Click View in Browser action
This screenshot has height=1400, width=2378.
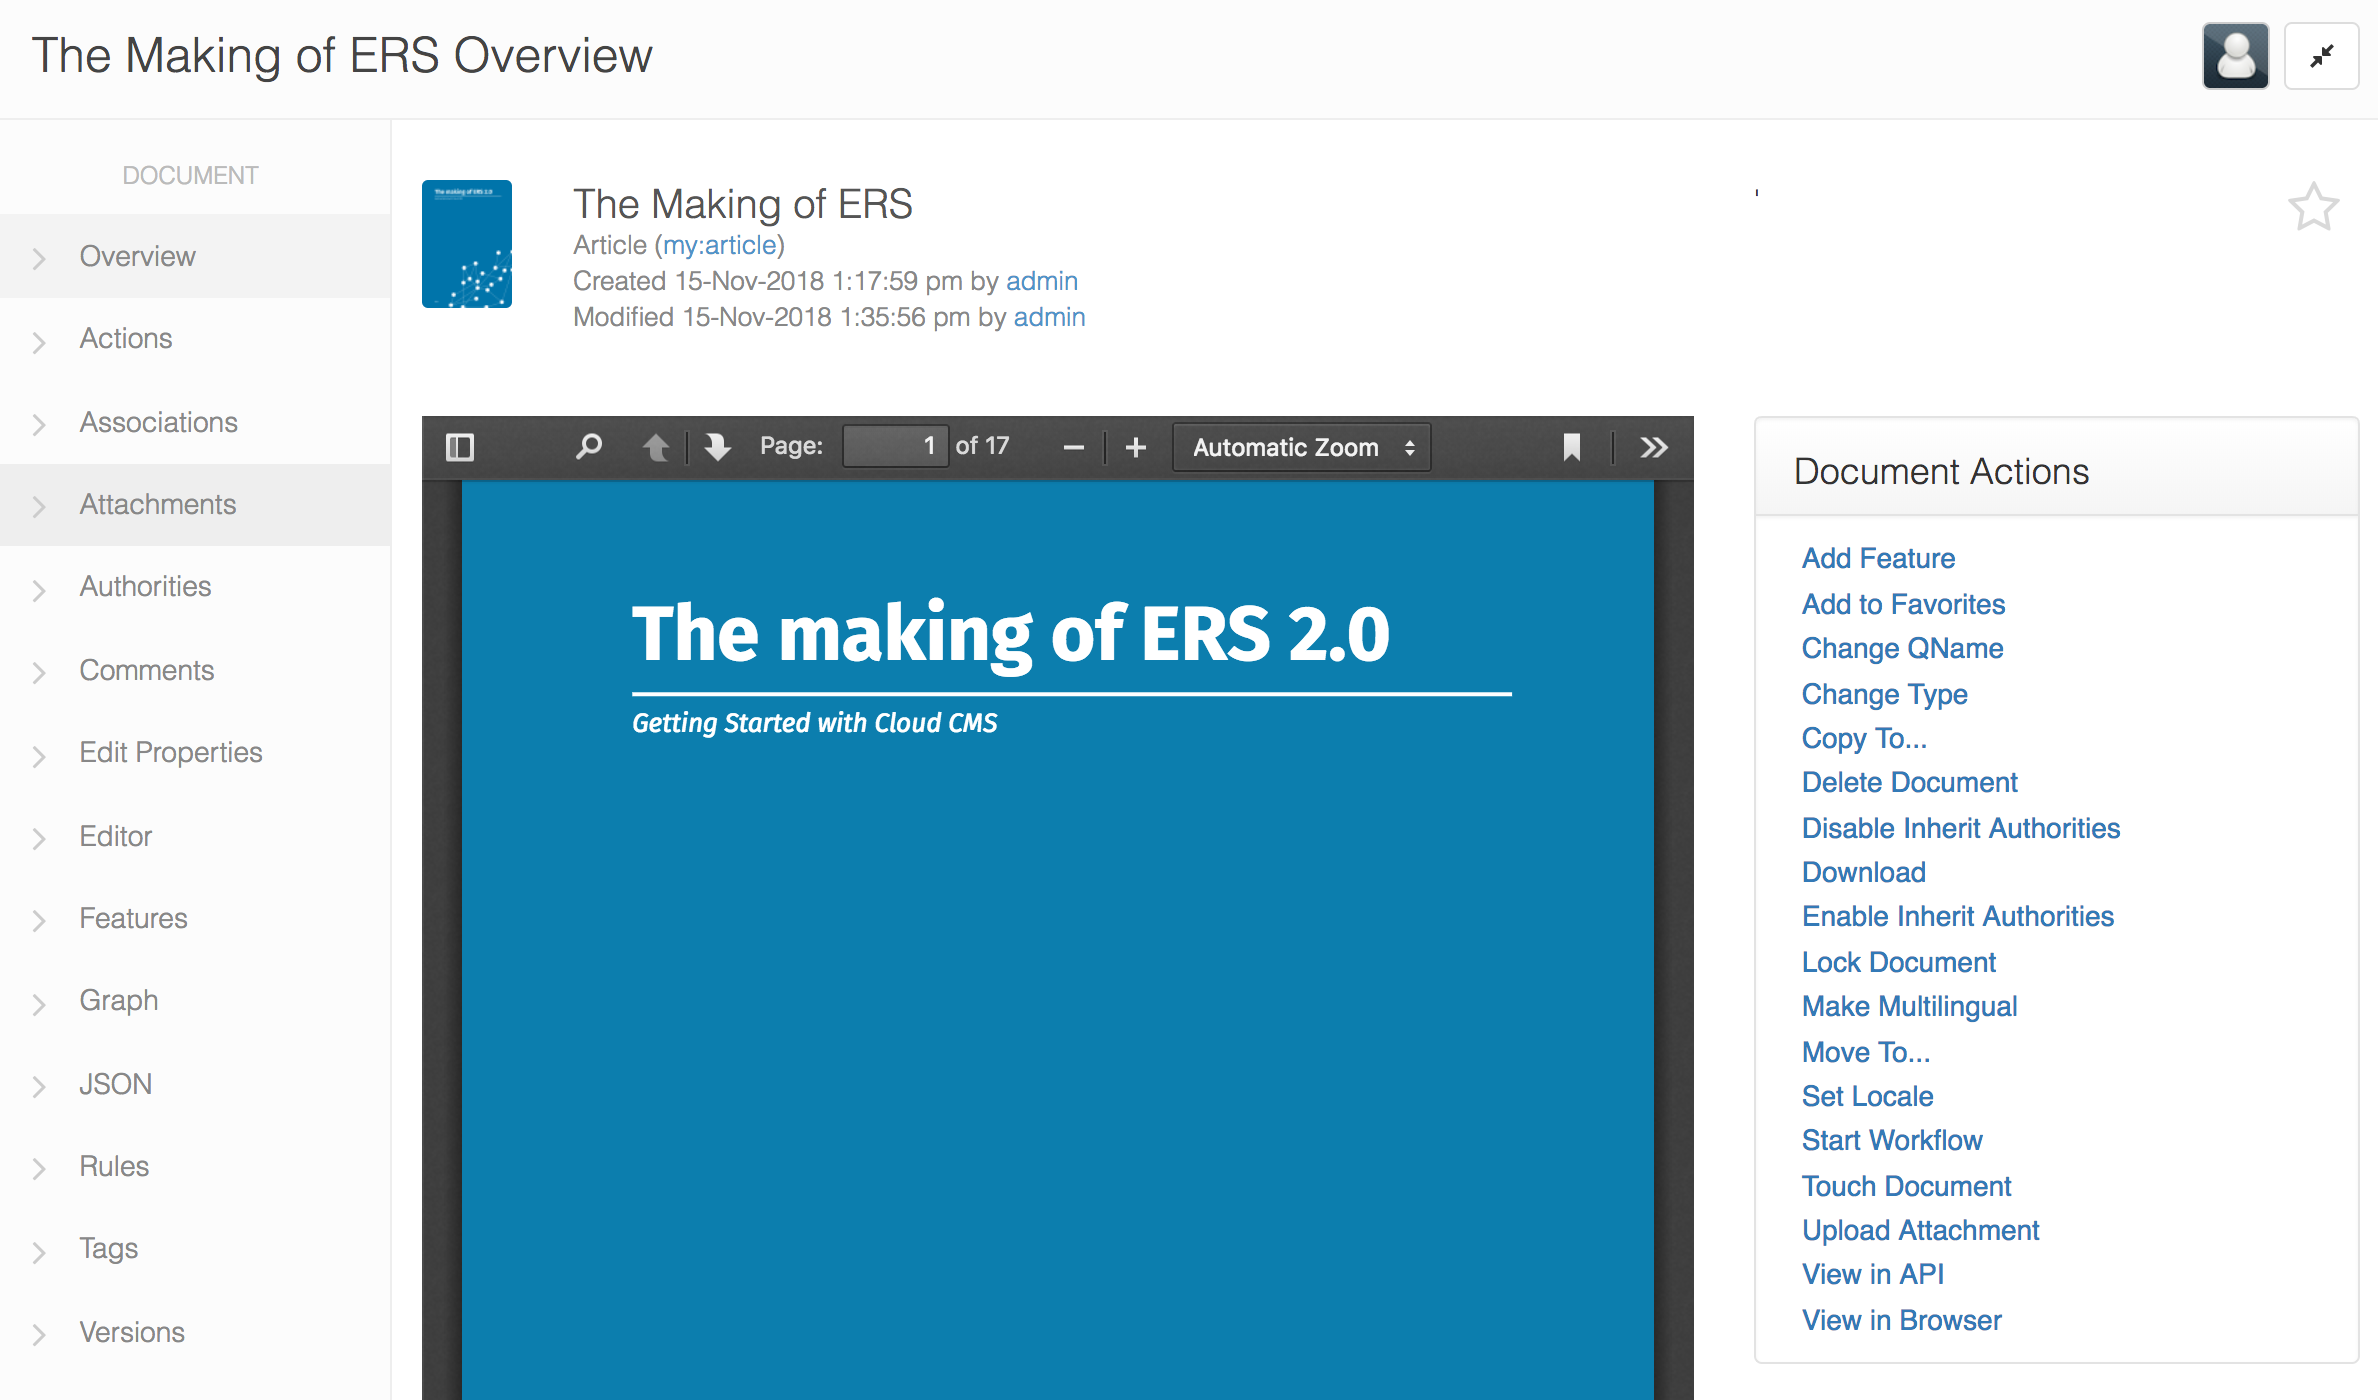pos(1901,1320)
